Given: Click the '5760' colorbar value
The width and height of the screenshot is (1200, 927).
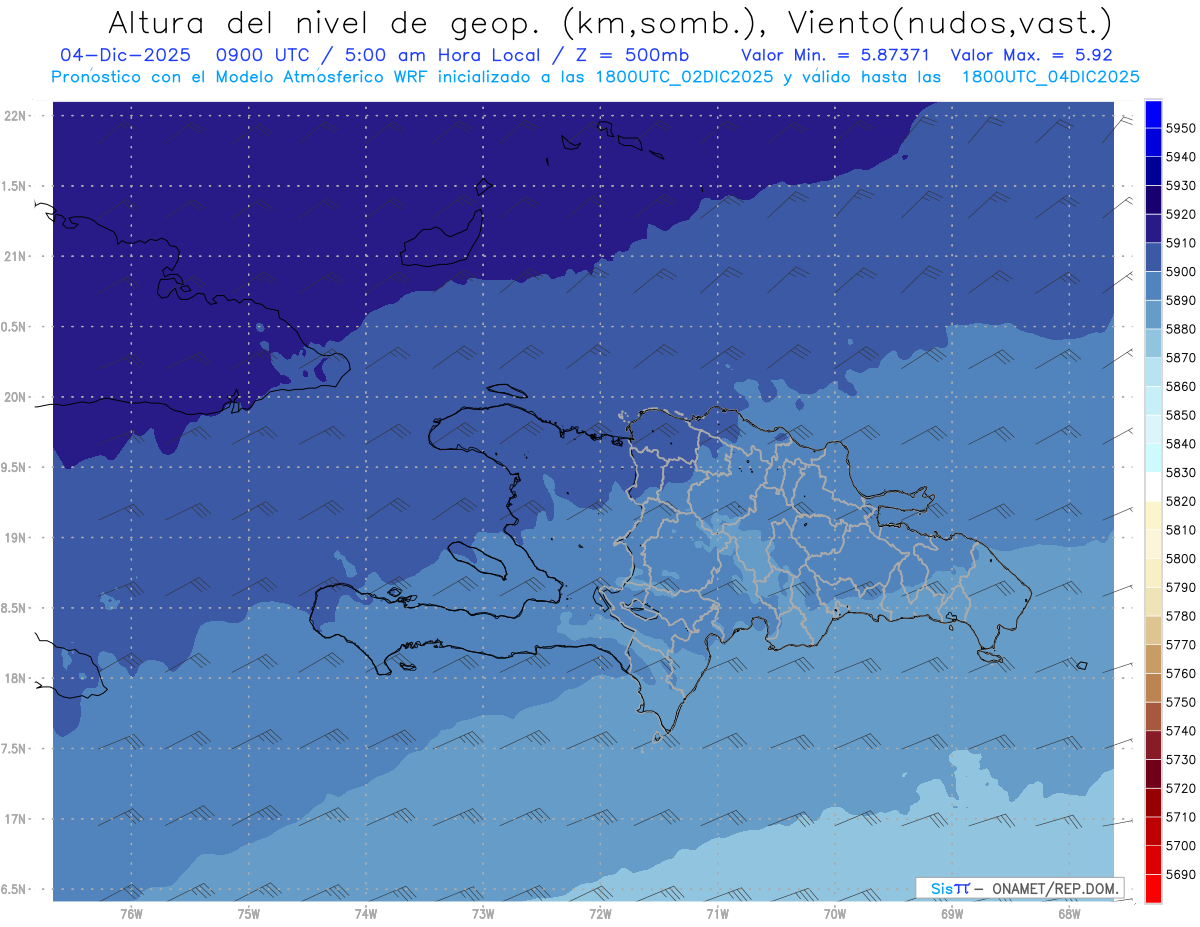Looking at the screenshot, I should coord(1181,673).
